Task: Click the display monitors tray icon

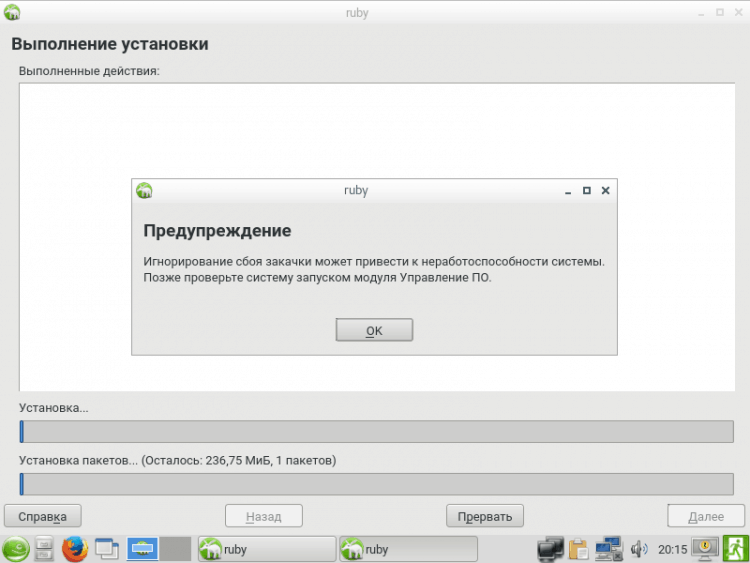Action: click(550, 549)
